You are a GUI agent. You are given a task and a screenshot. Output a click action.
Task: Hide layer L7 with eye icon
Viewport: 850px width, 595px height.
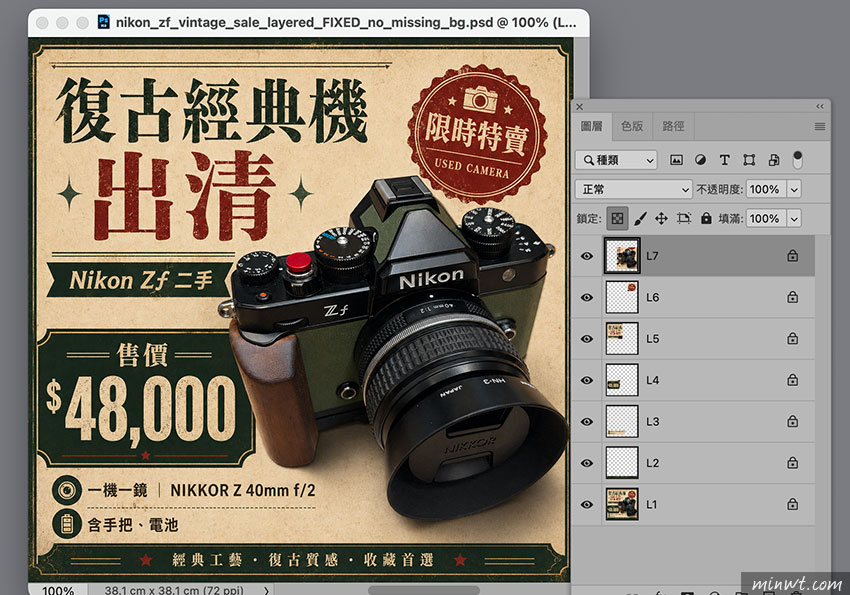[x=587, y=256]
